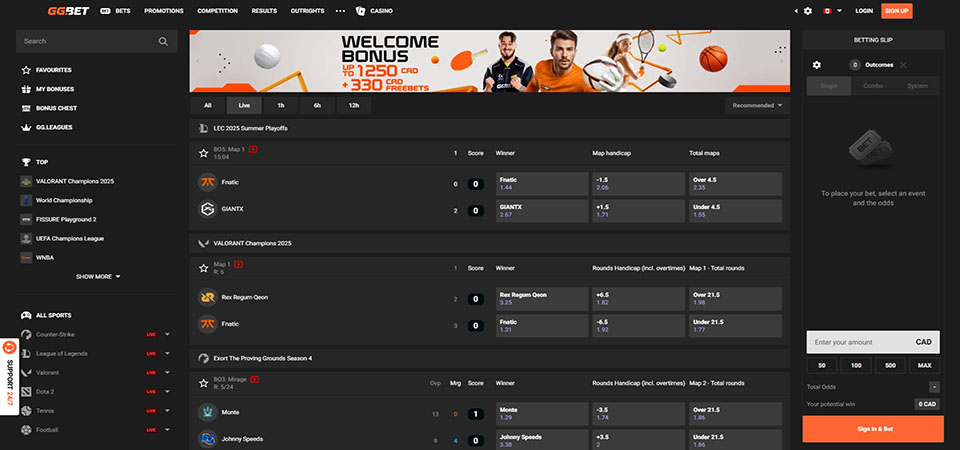960x450 pixels.
Task: Pick GIANTX winner odds 2.67
Action: click(542, 211)
